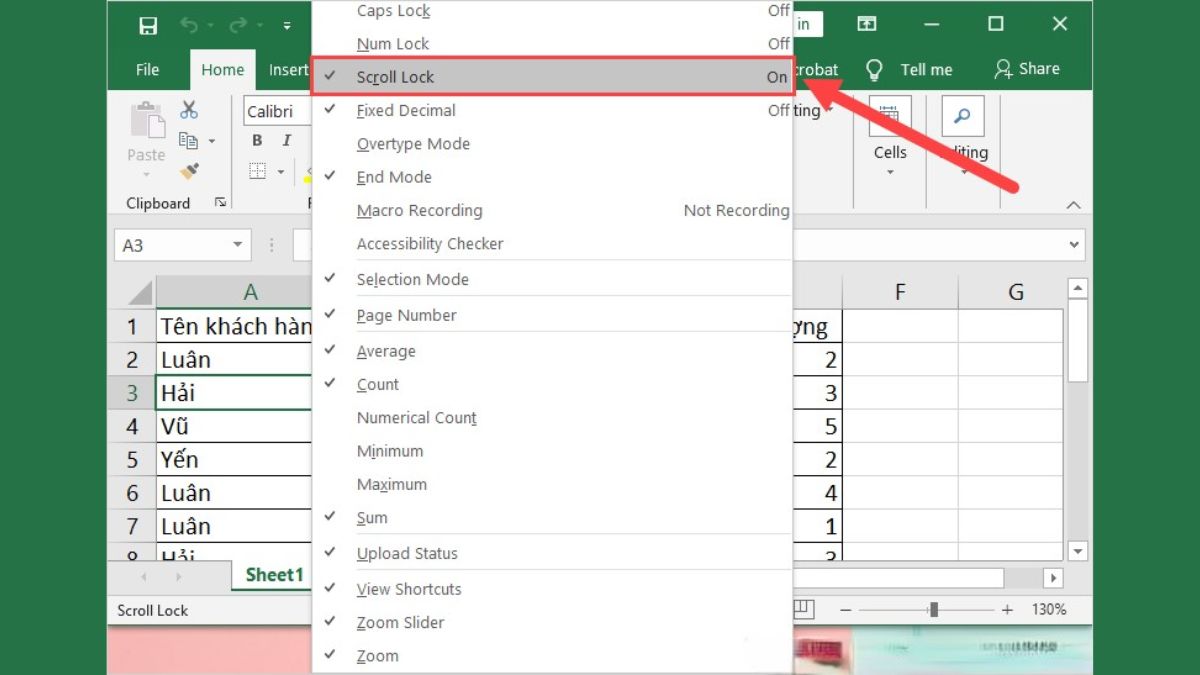The image size is (1200, 675).
Task: Open the Clipboard dialog launcher
Action: coord(220,203)
